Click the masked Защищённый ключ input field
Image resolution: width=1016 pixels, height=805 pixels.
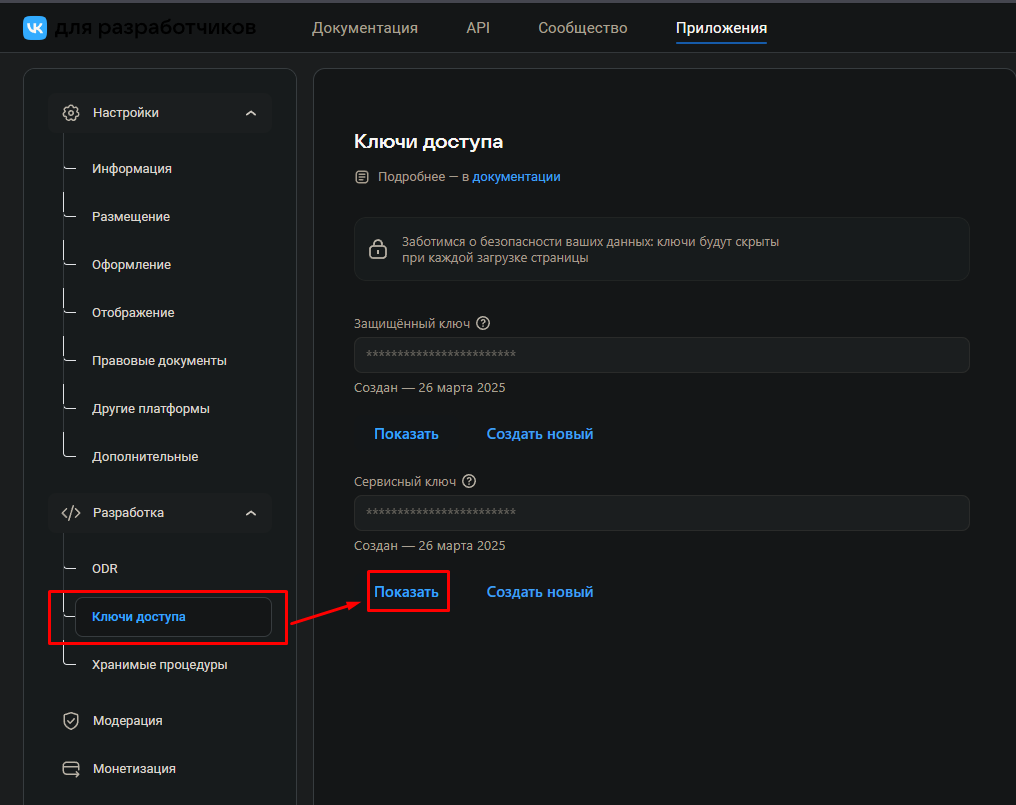[x=661, y=354]
